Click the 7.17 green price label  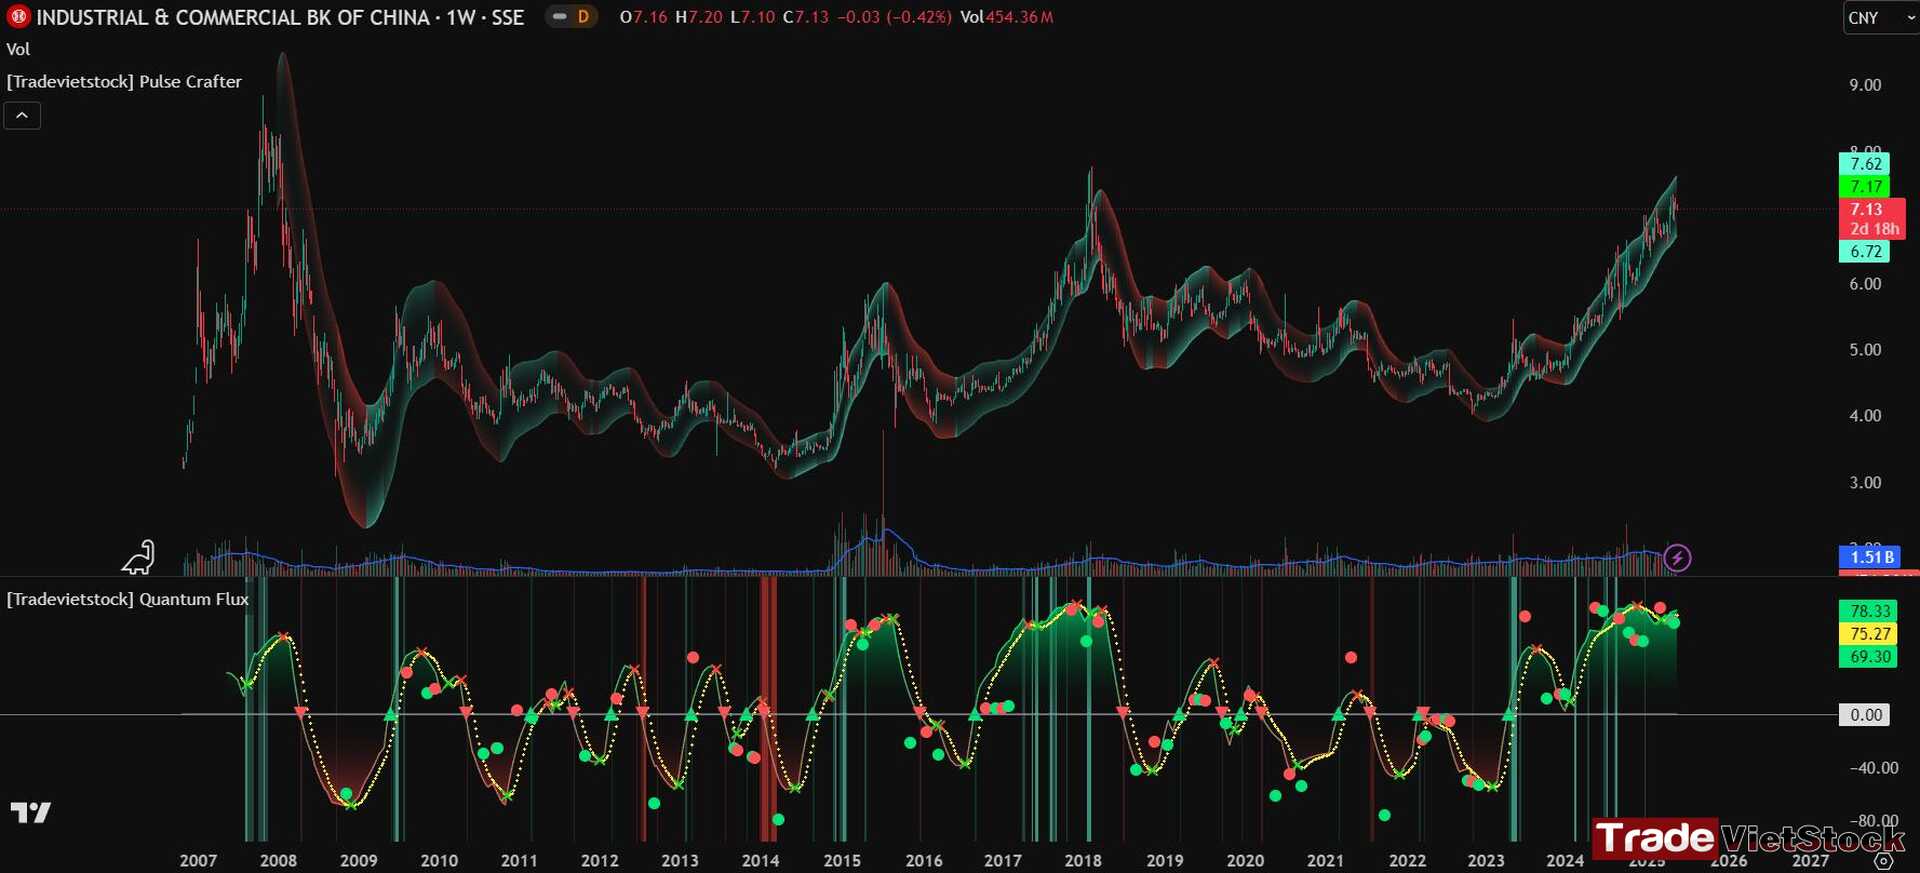point(1865,186)
